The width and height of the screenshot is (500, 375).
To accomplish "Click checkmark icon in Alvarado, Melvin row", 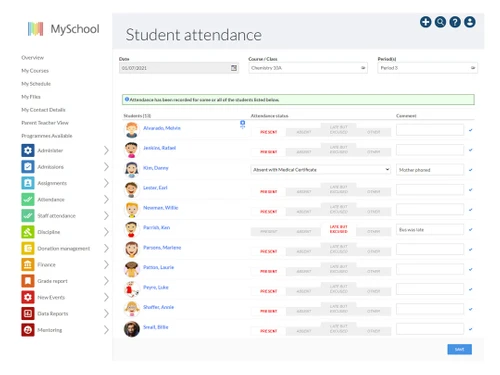I will pyautogui.click(x=470, y=130).
